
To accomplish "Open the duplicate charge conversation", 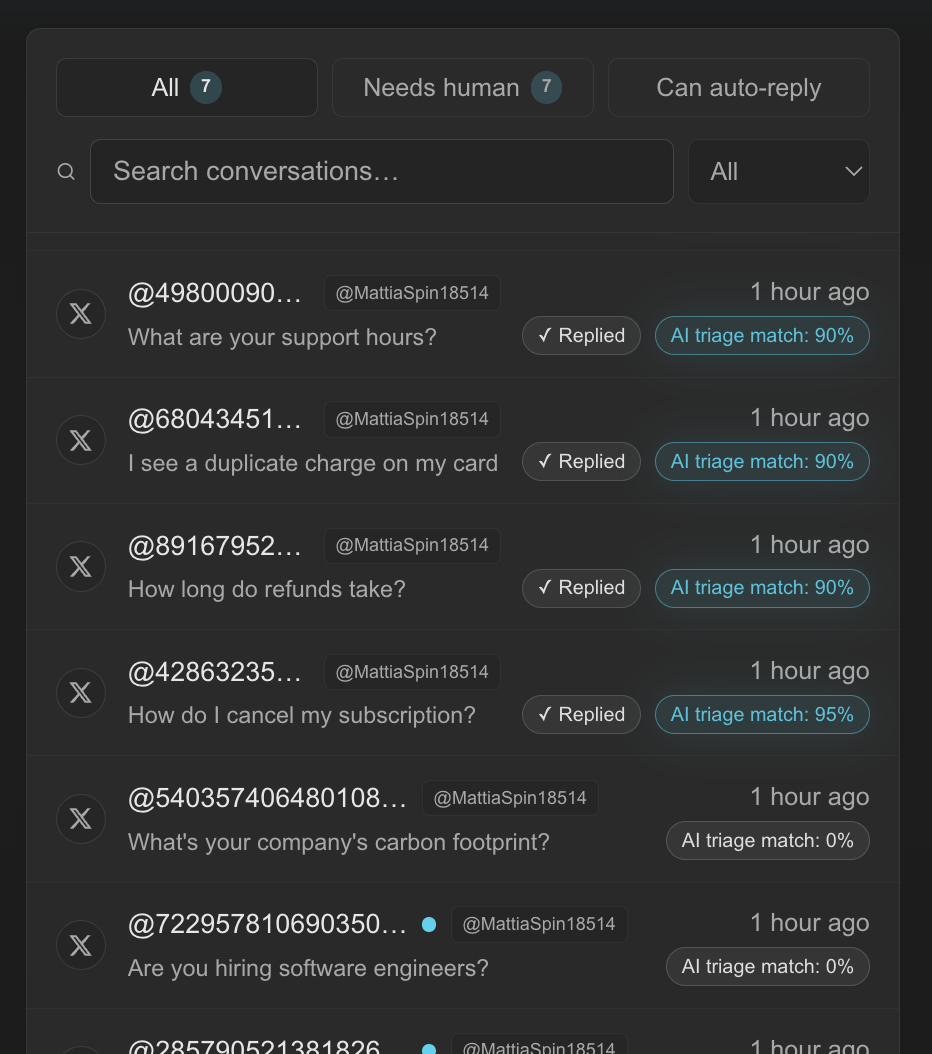I will [312, 464].
